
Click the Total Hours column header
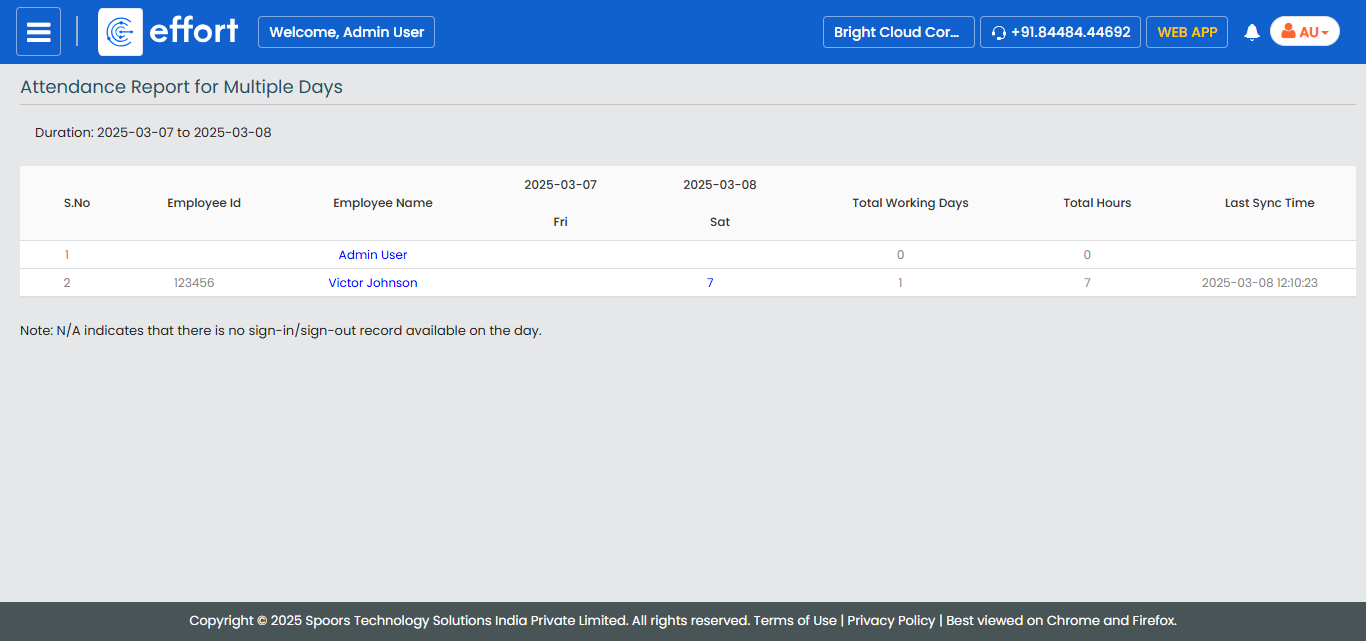click(1097, 203)
